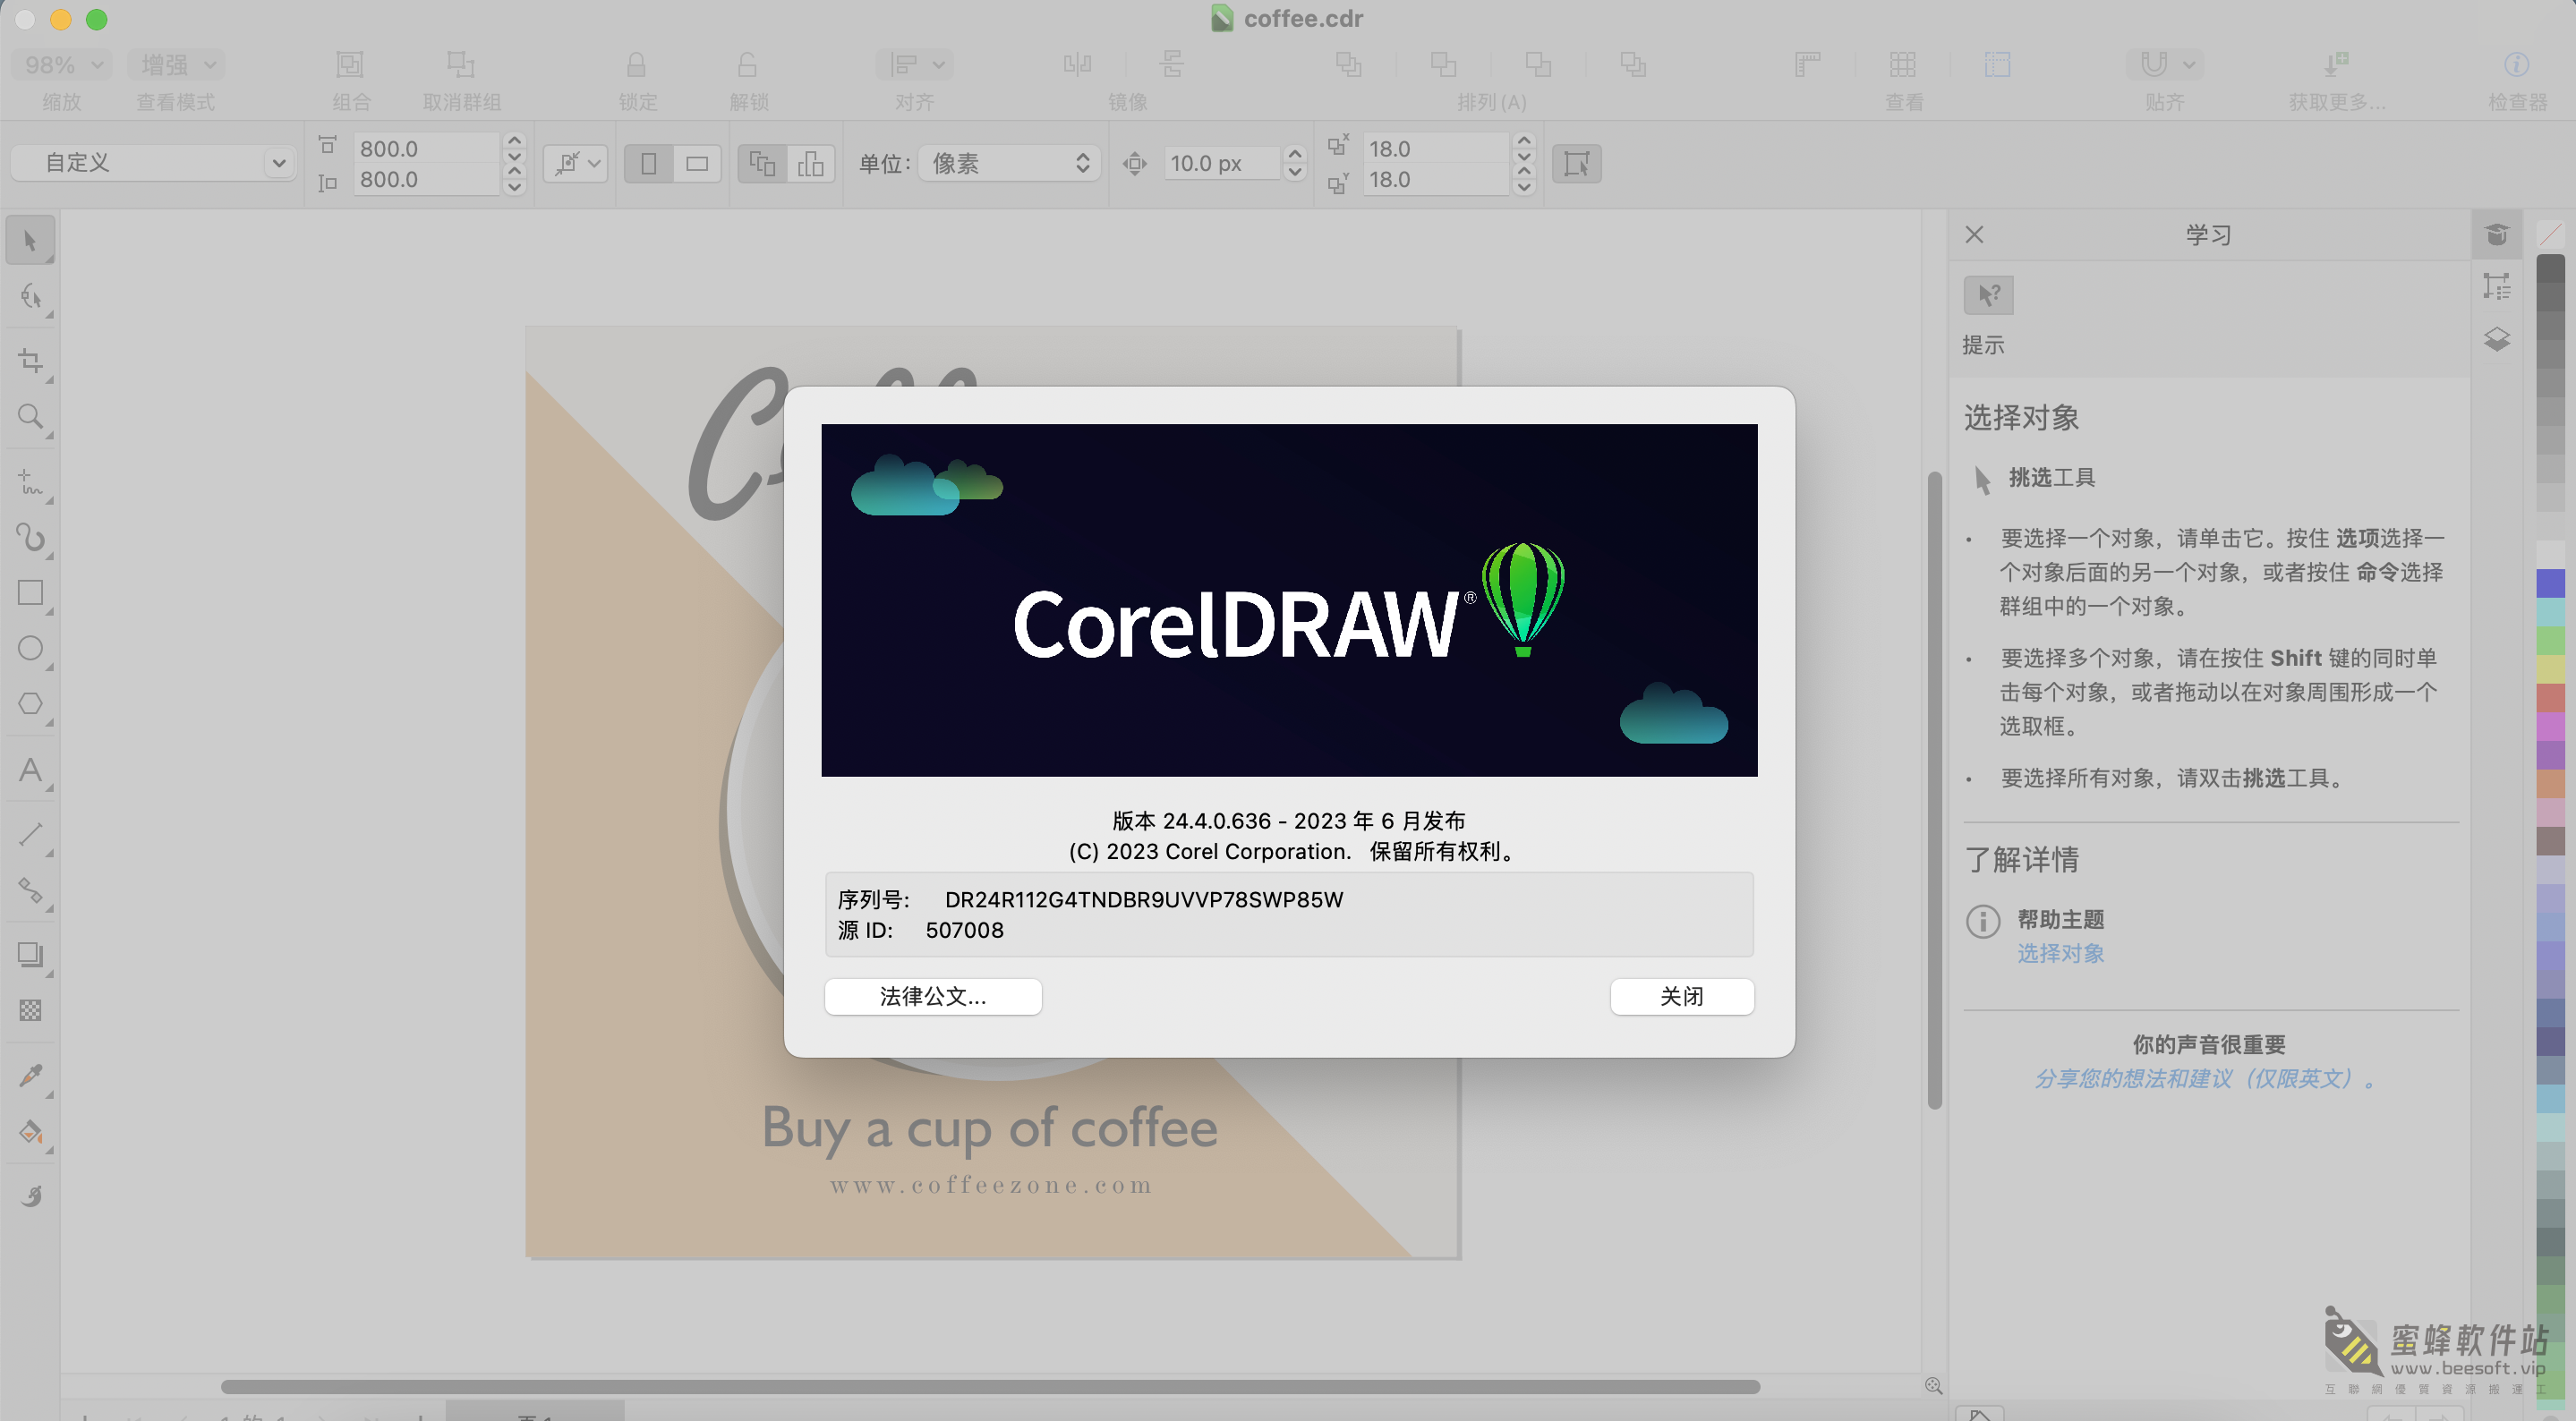Click the Mirror icon
The image size is (2576, 1421).
[x=1077, y=65]
